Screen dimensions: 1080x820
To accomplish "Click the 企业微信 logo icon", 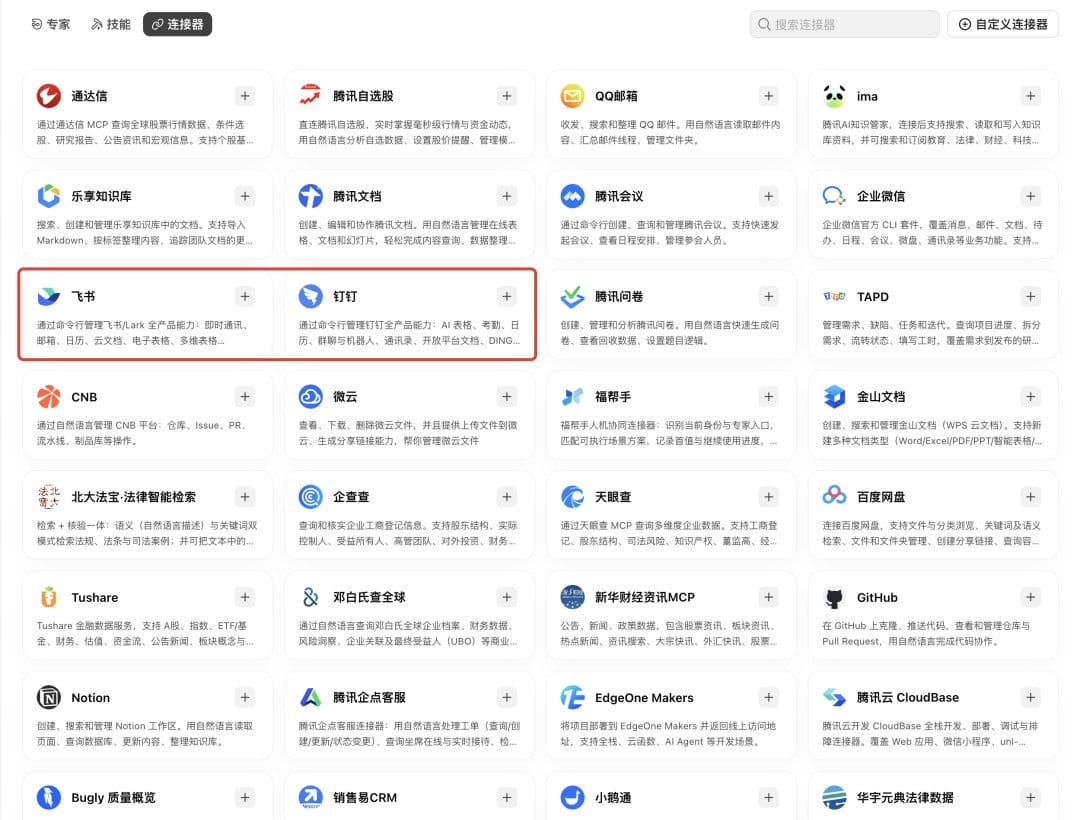I will click(x=834, y=196).
